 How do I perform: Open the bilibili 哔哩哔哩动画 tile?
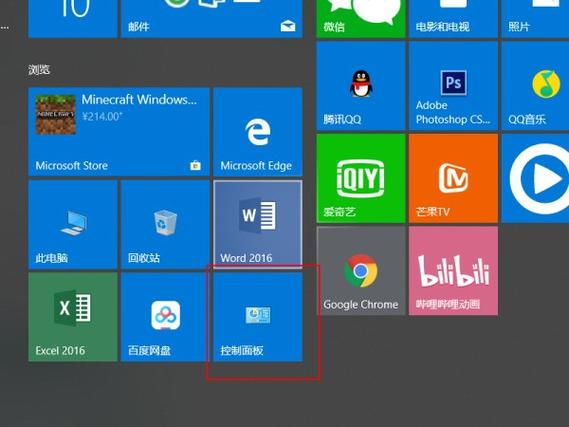[453, 271]
